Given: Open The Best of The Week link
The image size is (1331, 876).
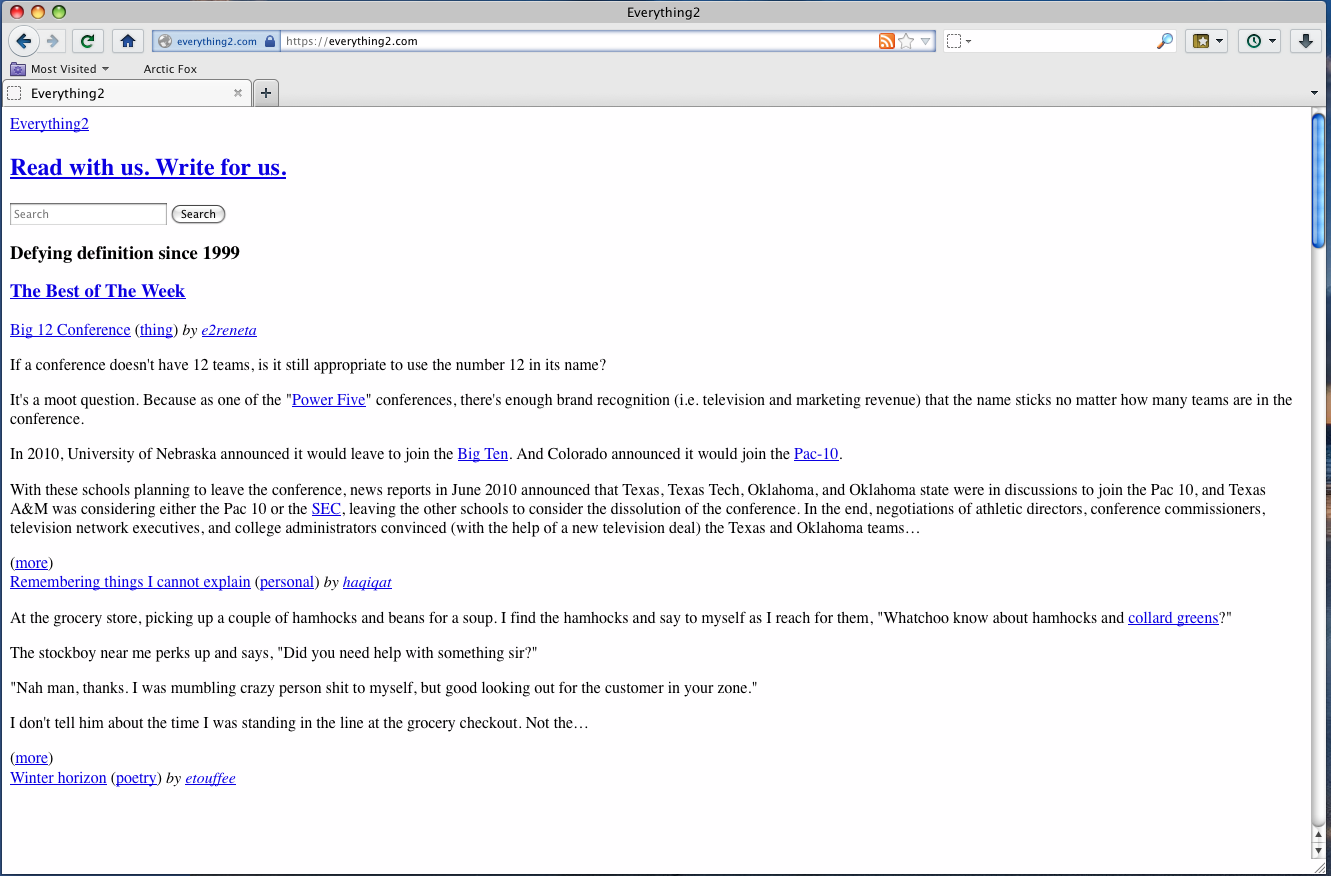Looking at the screenshot, I should pyautogui.click(x=97, y=291).
